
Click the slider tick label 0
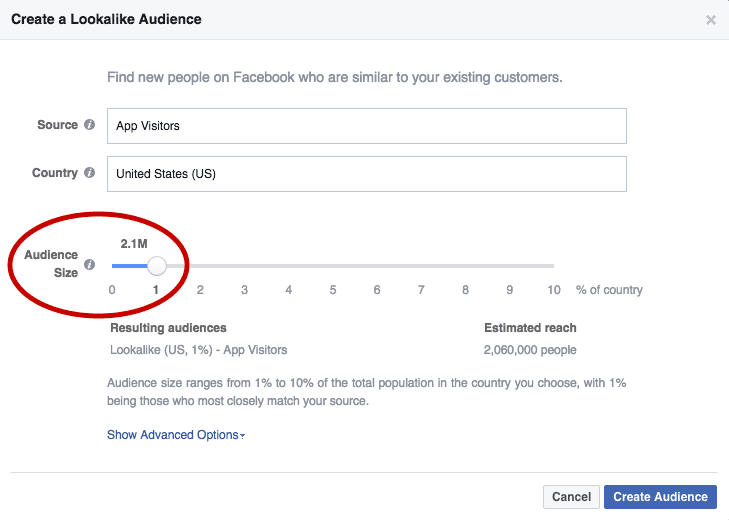pyautogui.click(x=112, y=290)
